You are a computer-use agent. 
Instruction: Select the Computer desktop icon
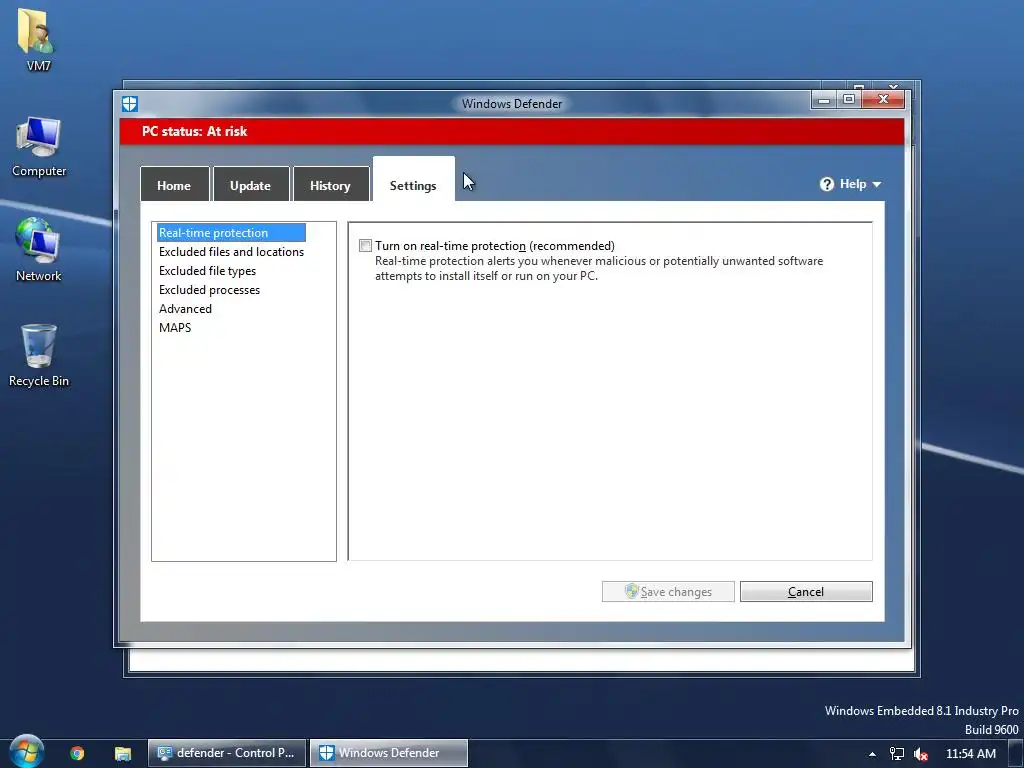tap(39, 147)
